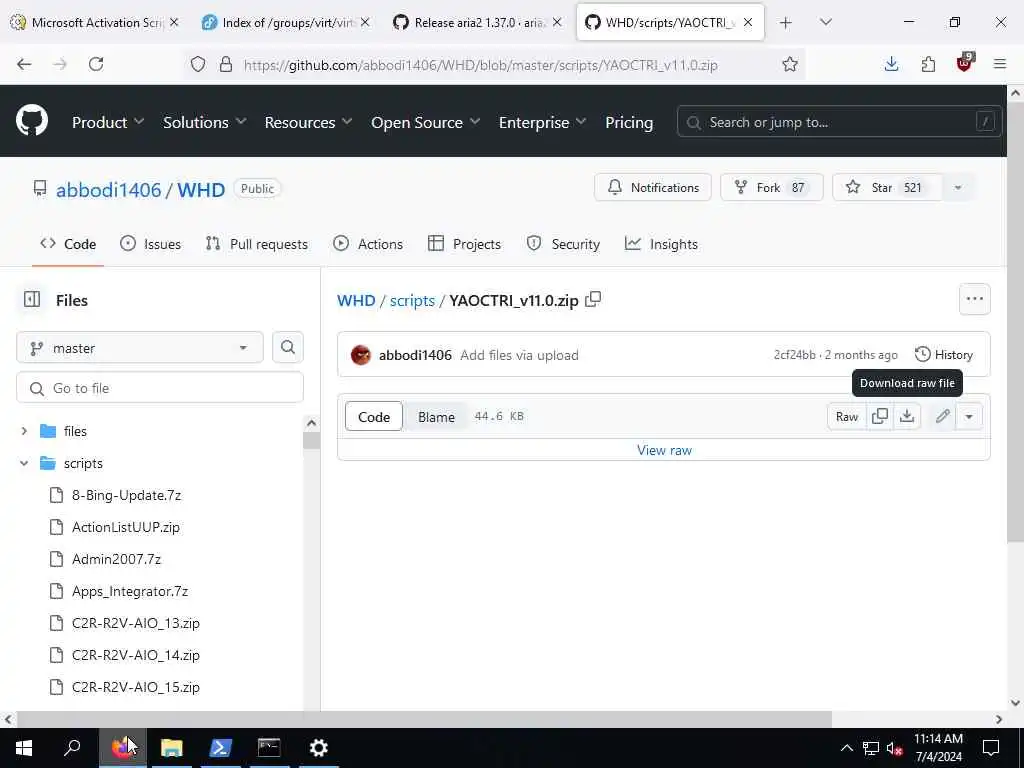This screenshot has width=1024, height=768.
Task: Collapse the file tree sidebar icon
Action: click(32, 300)
